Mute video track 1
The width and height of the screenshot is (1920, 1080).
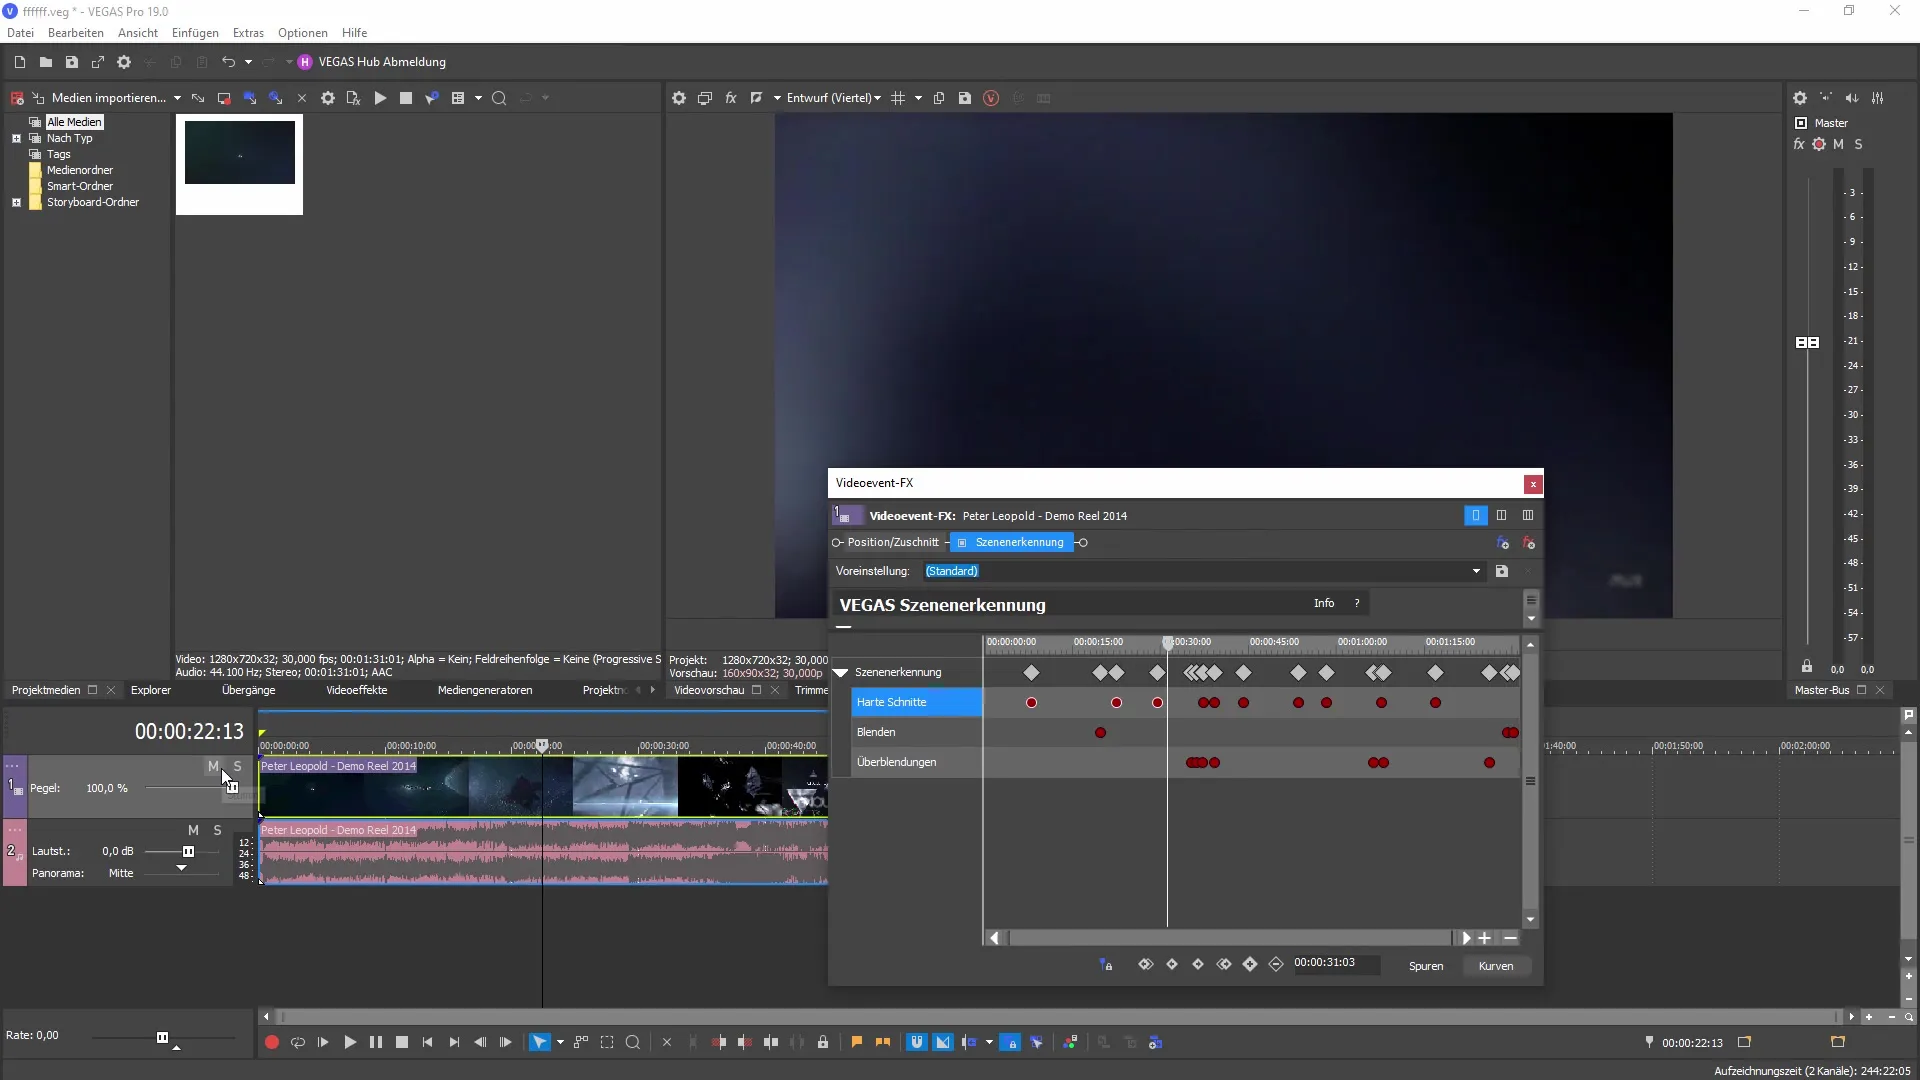point(213,766)
